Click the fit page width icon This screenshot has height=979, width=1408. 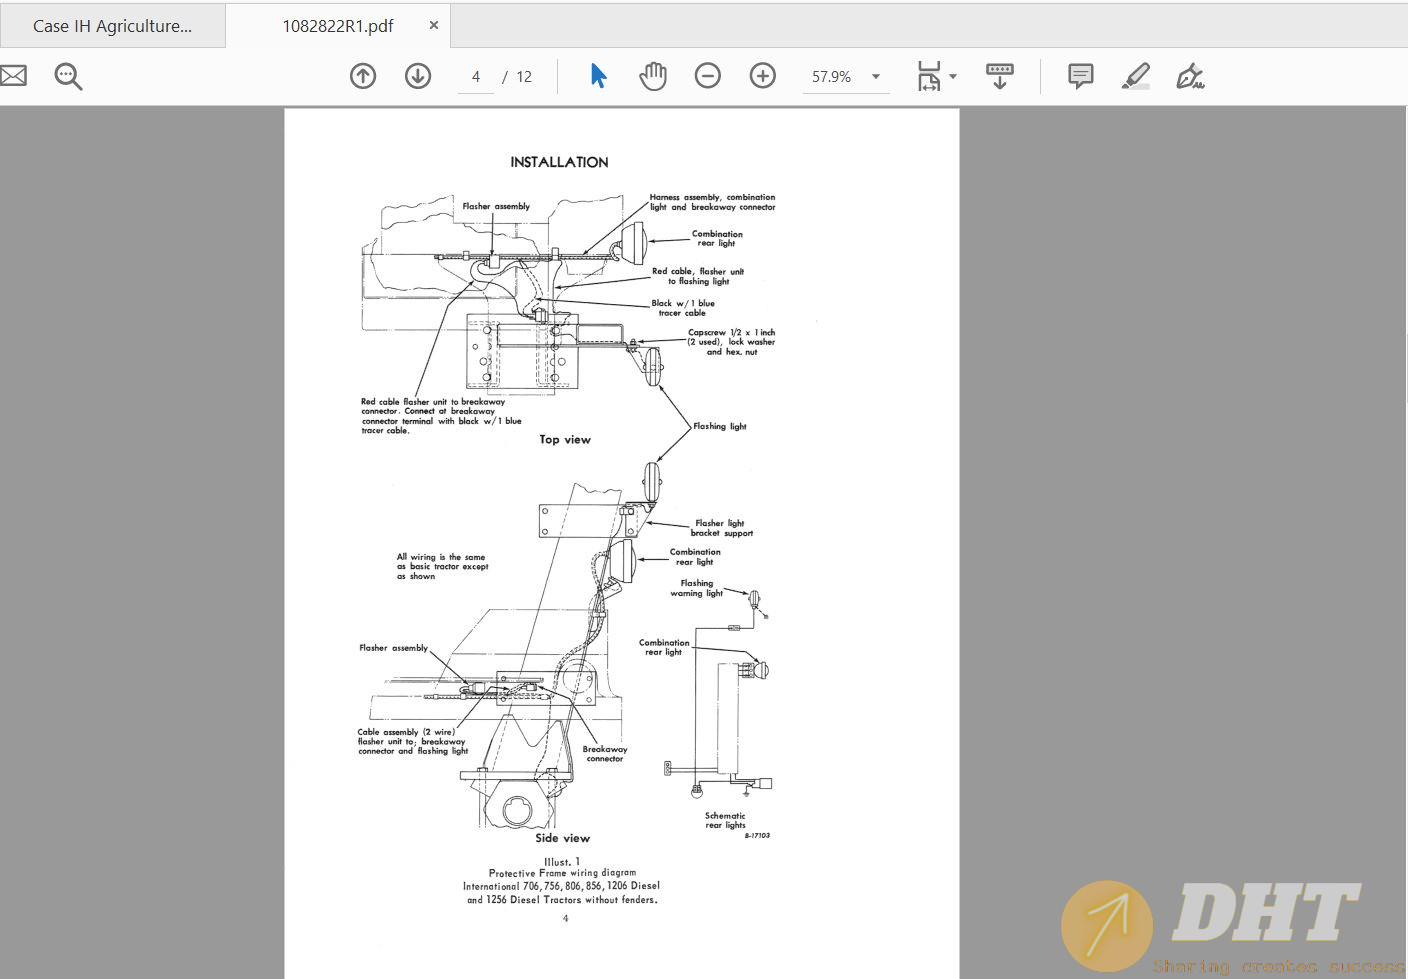click(929, 76)
